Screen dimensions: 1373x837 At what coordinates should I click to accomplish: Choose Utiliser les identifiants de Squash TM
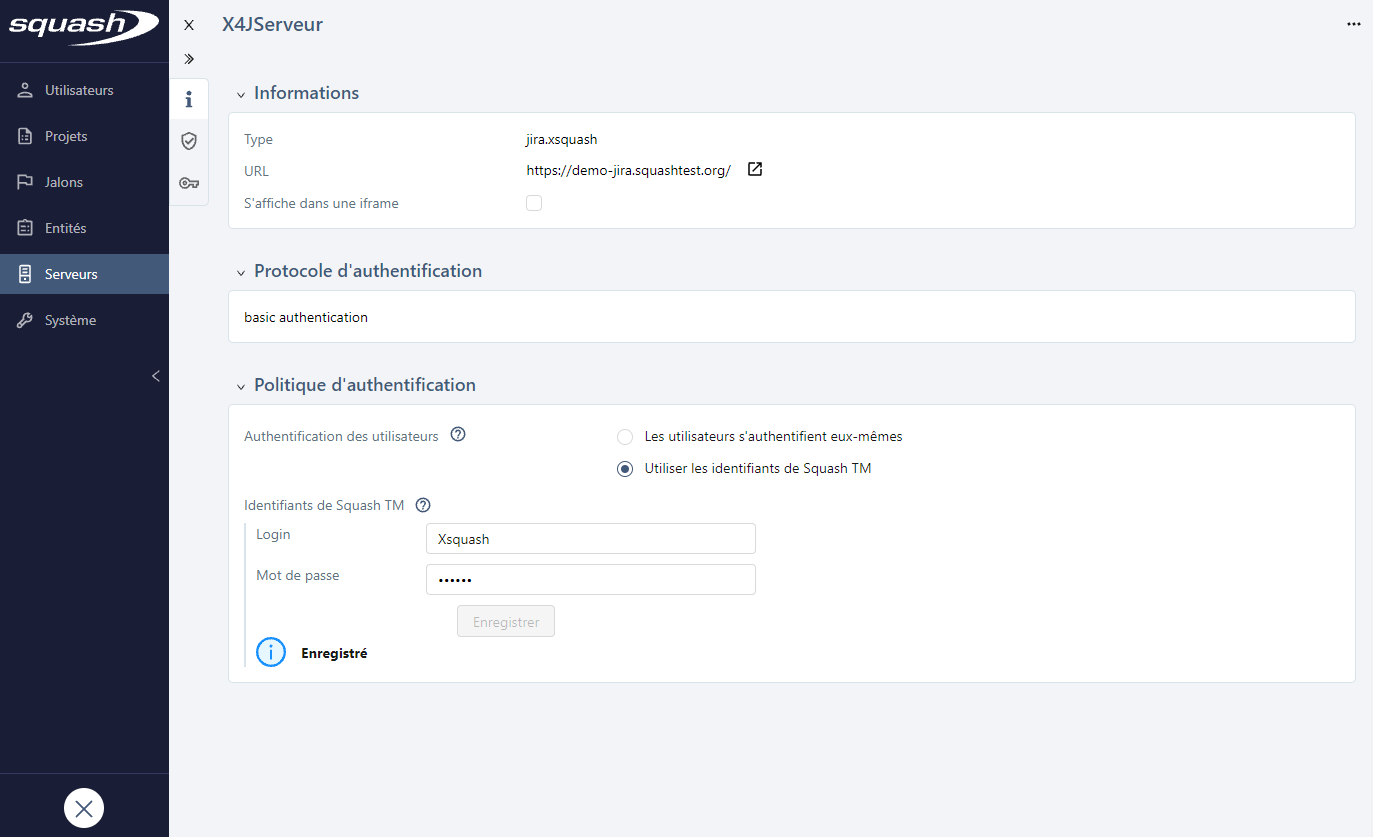click(x=625, y=468)
